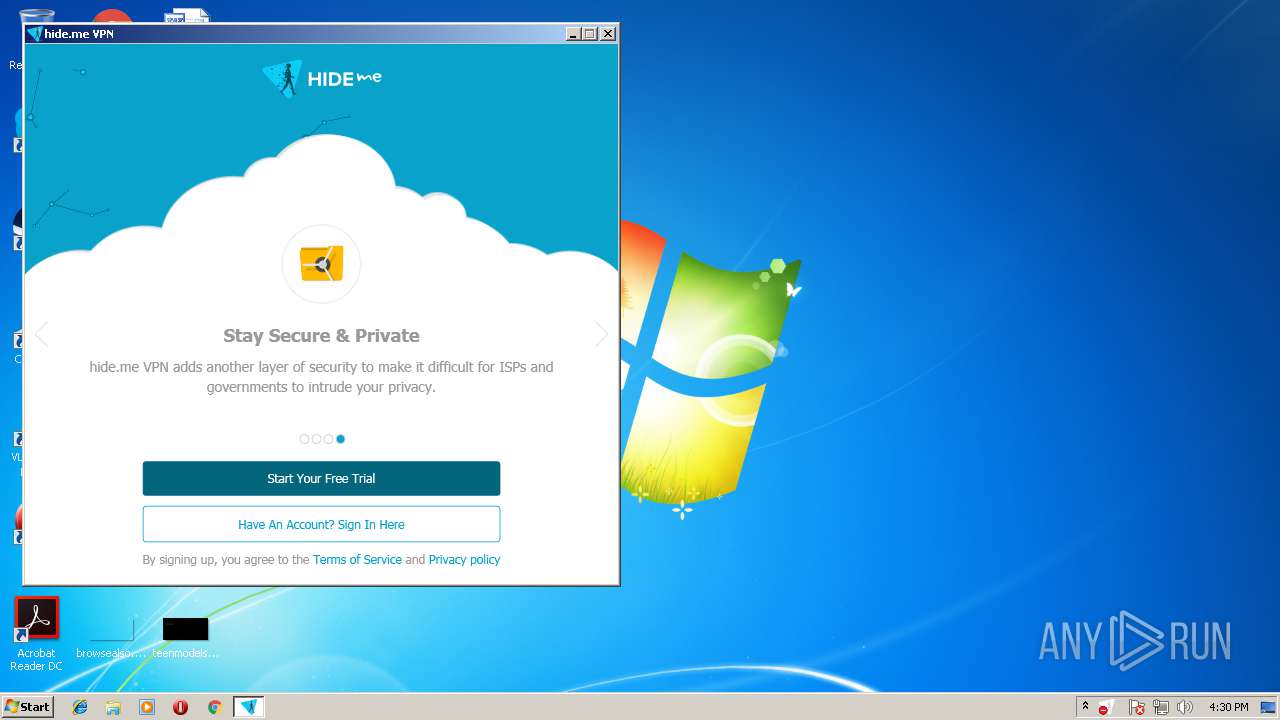Open the Windows Start menu
Screen dimensions: 1280x720
(27, 707)
